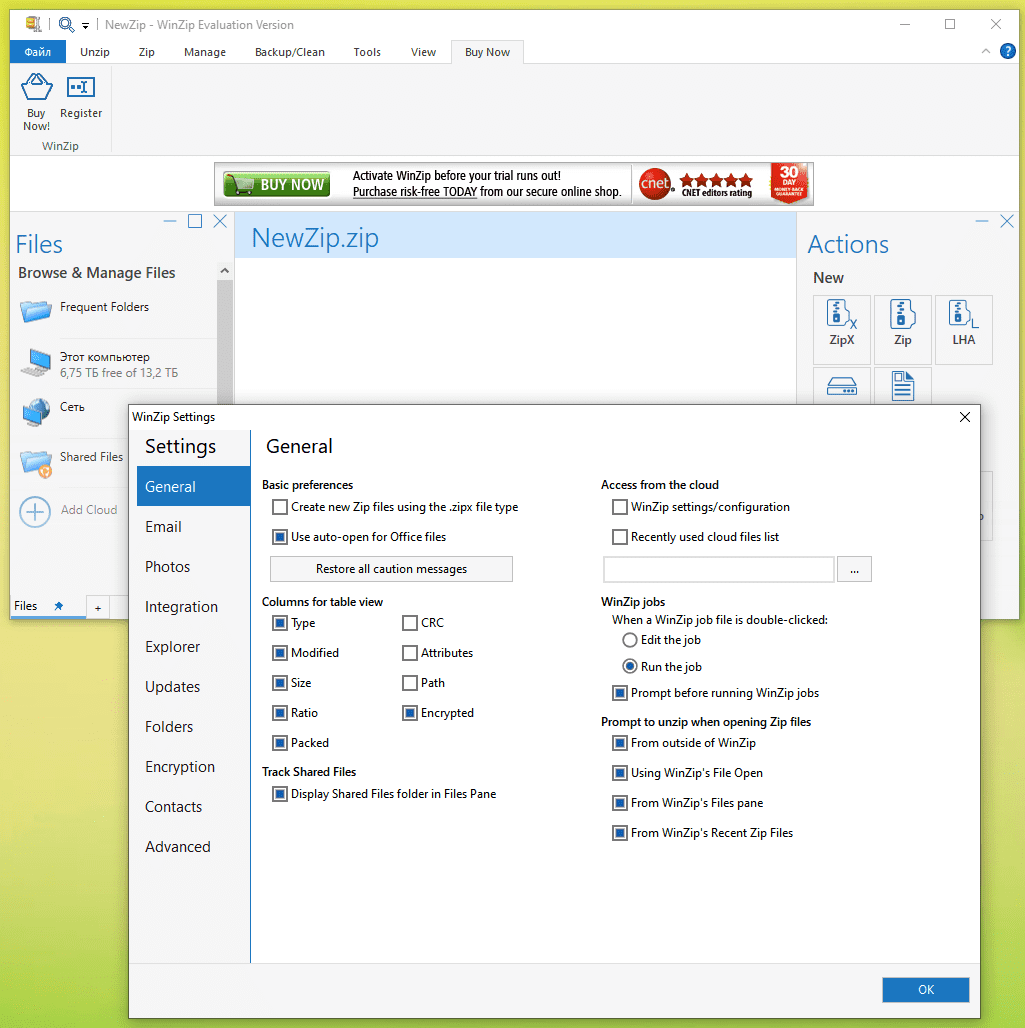Click the document icon below Zip
Image resolution: width=1025 pixels, height=1028 pixels.
tap(903, 386)
